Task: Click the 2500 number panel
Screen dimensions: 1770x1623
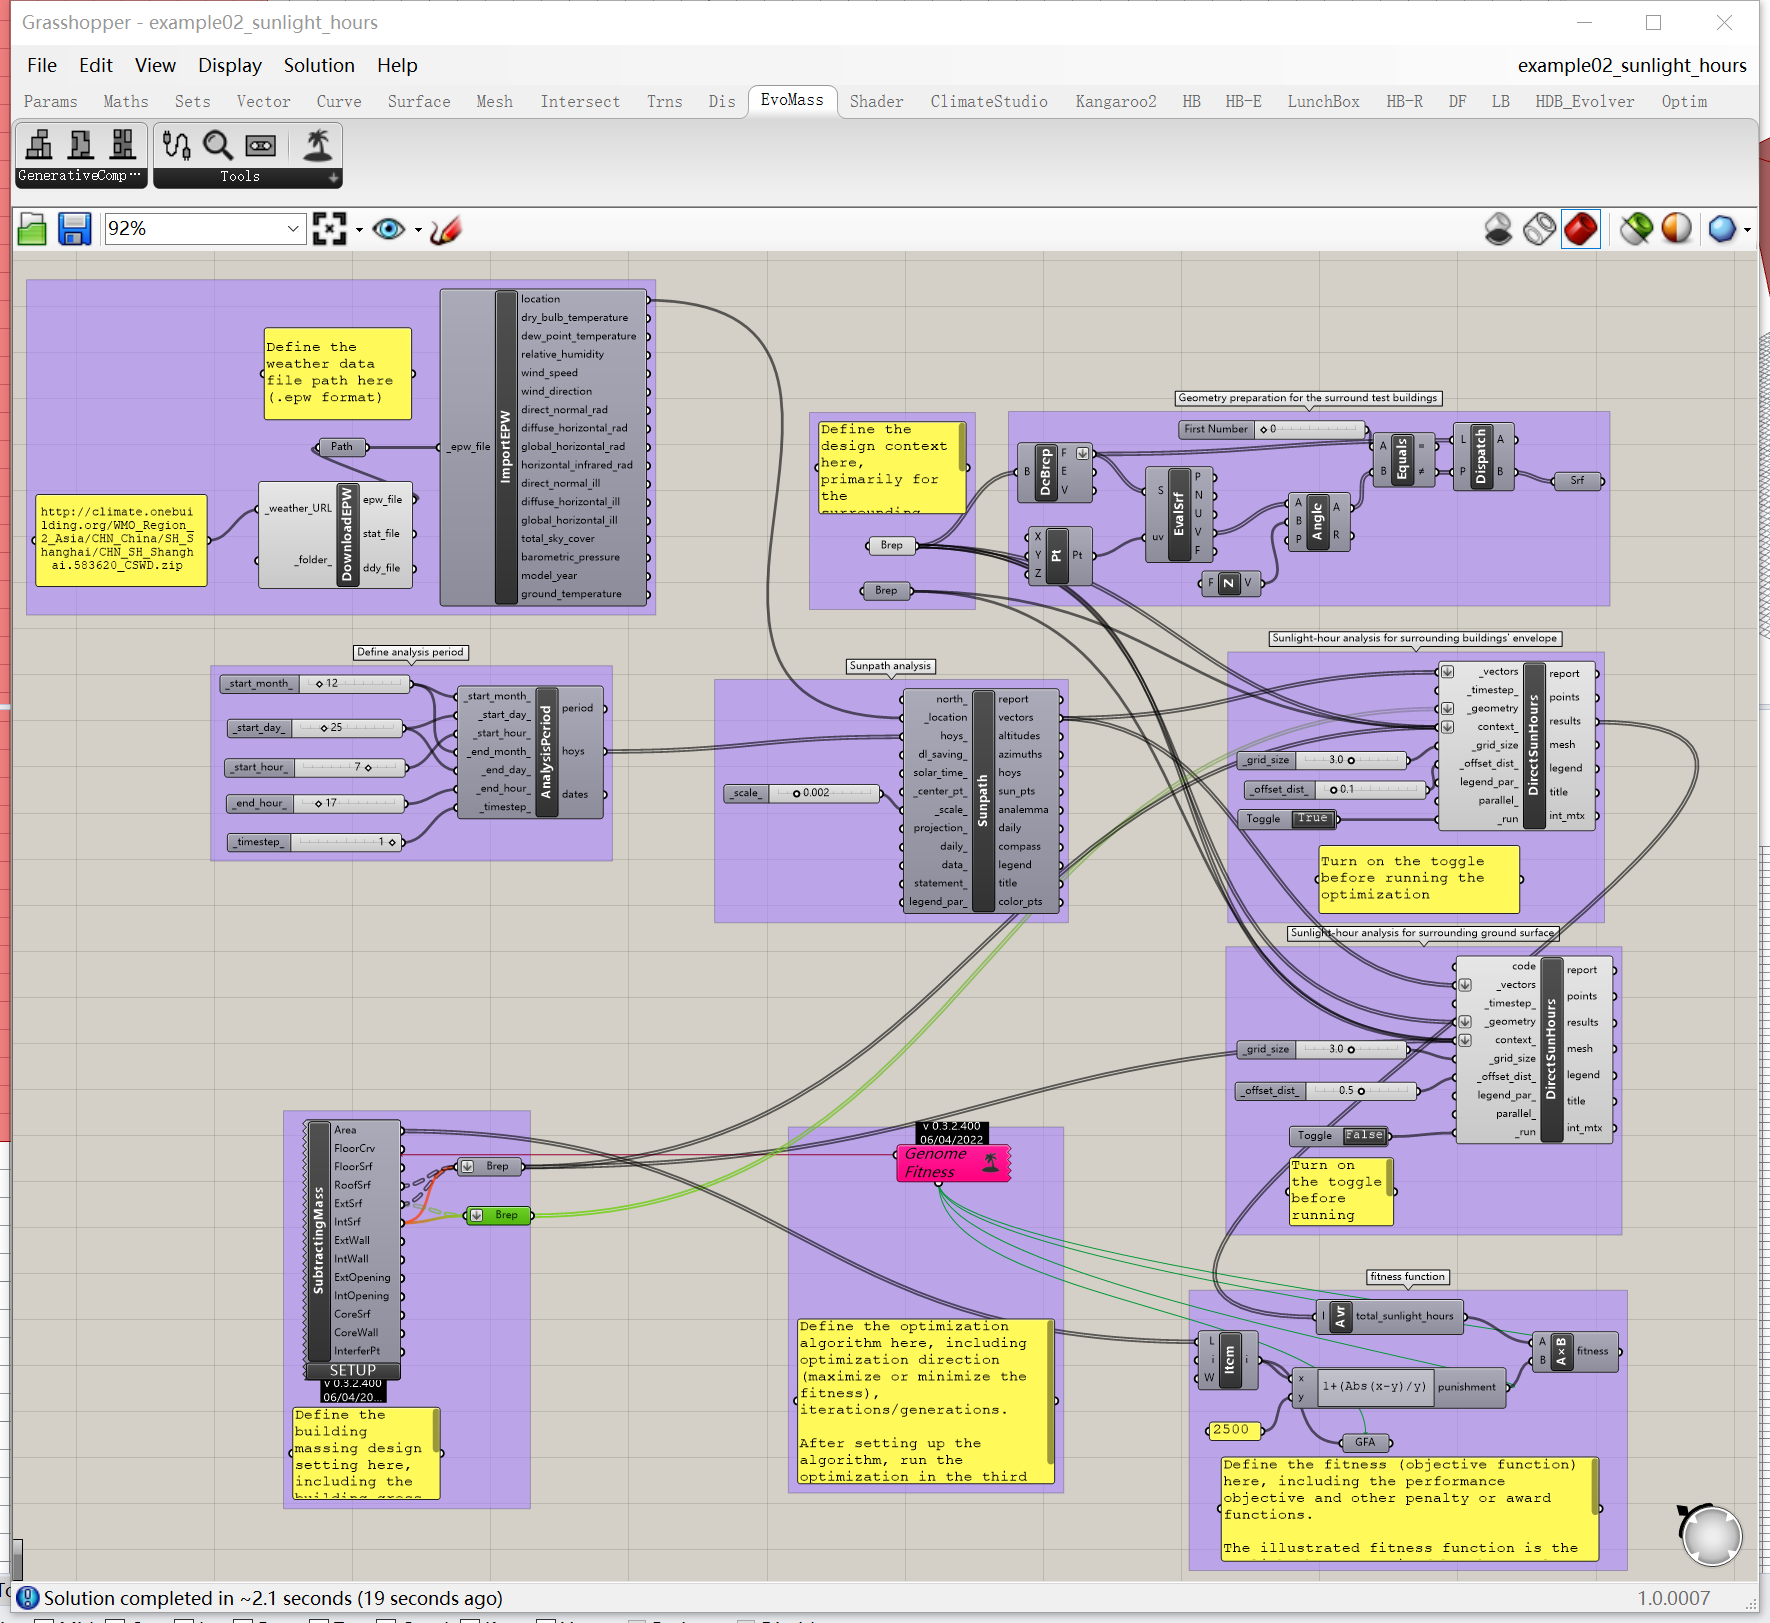Action: tap(1232, 1430)
